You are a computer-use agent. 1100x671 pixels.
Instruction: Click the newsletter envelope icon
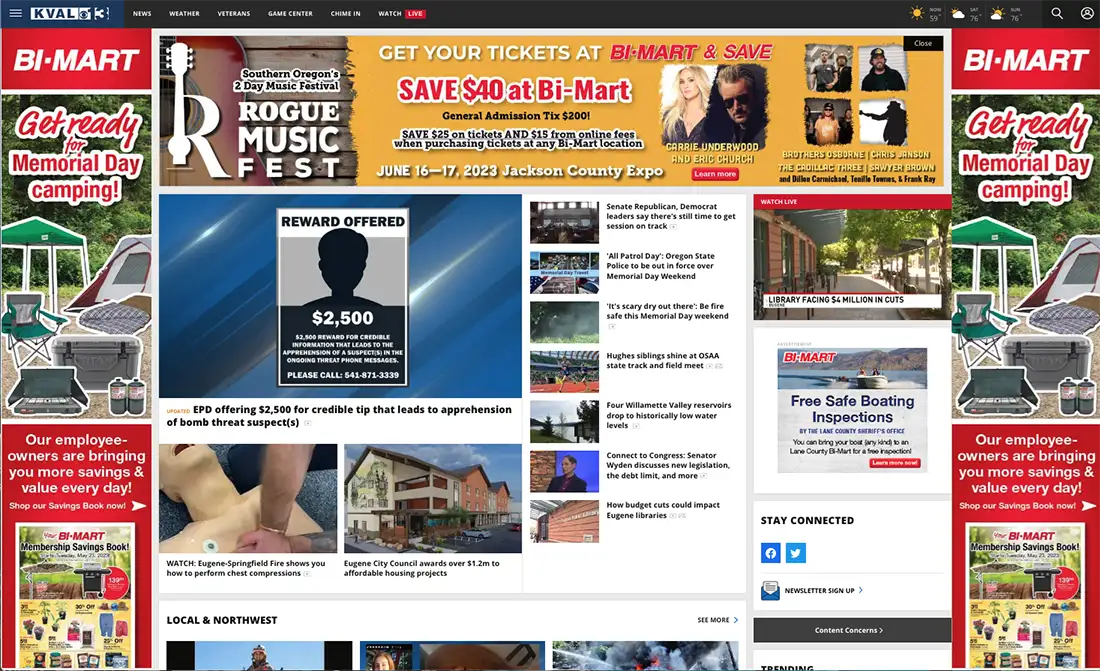pyautogui.click(x=770, y=590)
